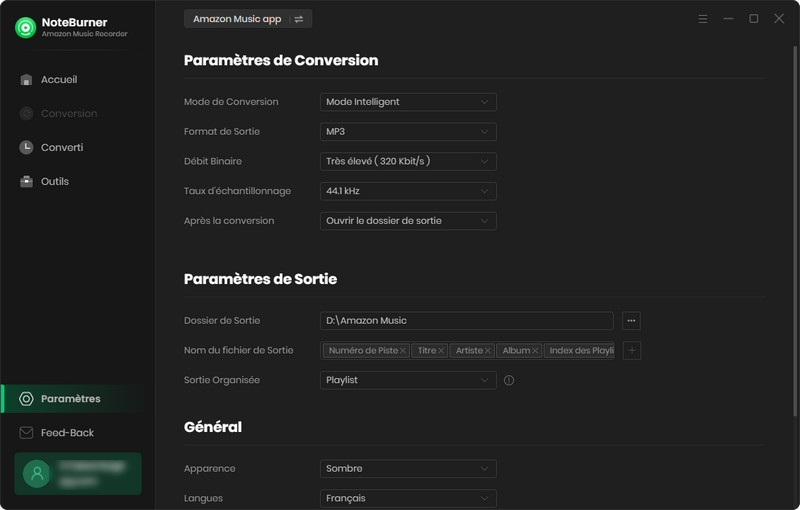Image resolution: width=800 pixels, height=510 pixels.
Task: Click the Débit Binaire label
Action: pos(213,161)
